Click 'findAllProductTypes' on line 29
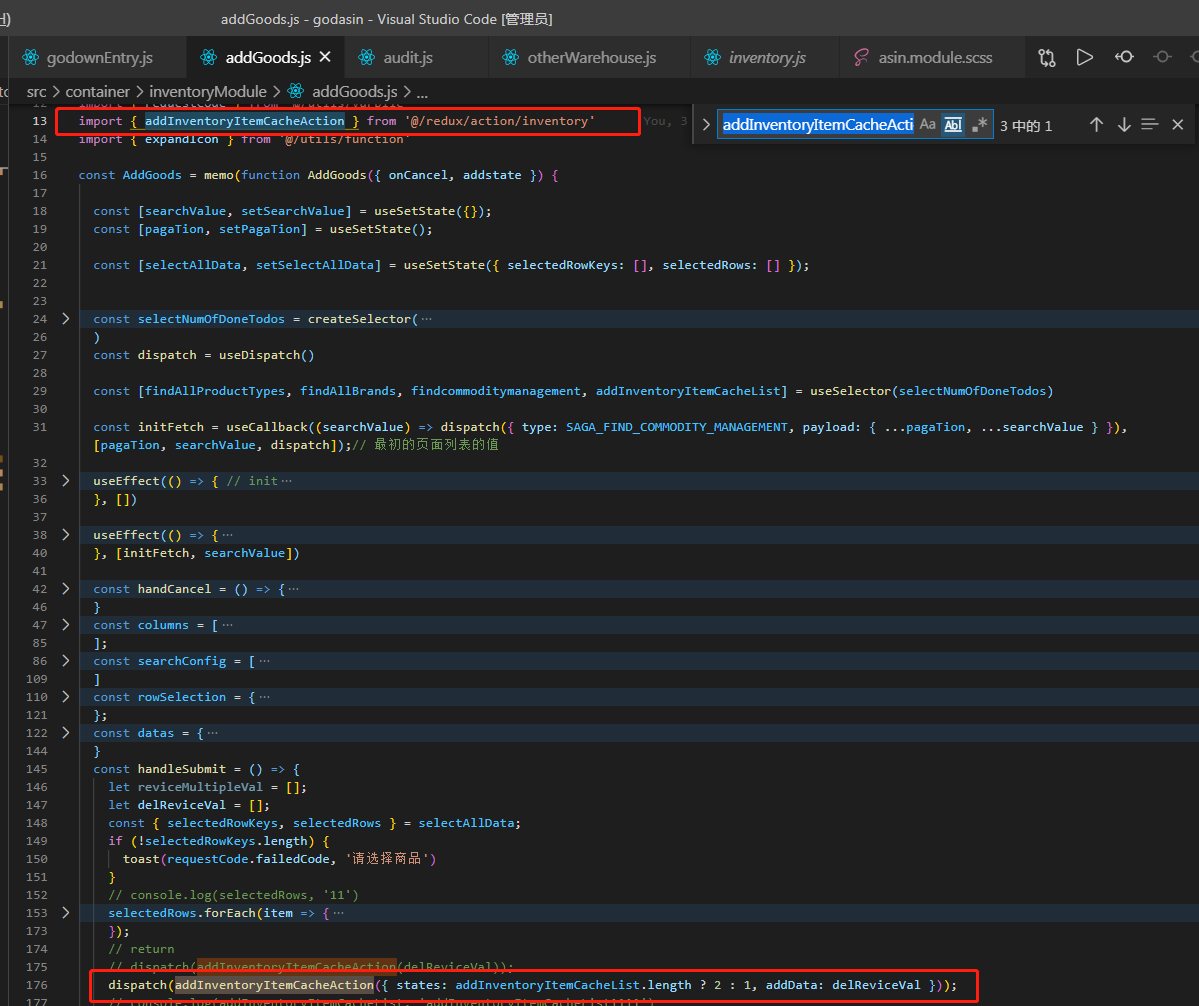The image size is (1199, 1006). click(x=215, y=391)
